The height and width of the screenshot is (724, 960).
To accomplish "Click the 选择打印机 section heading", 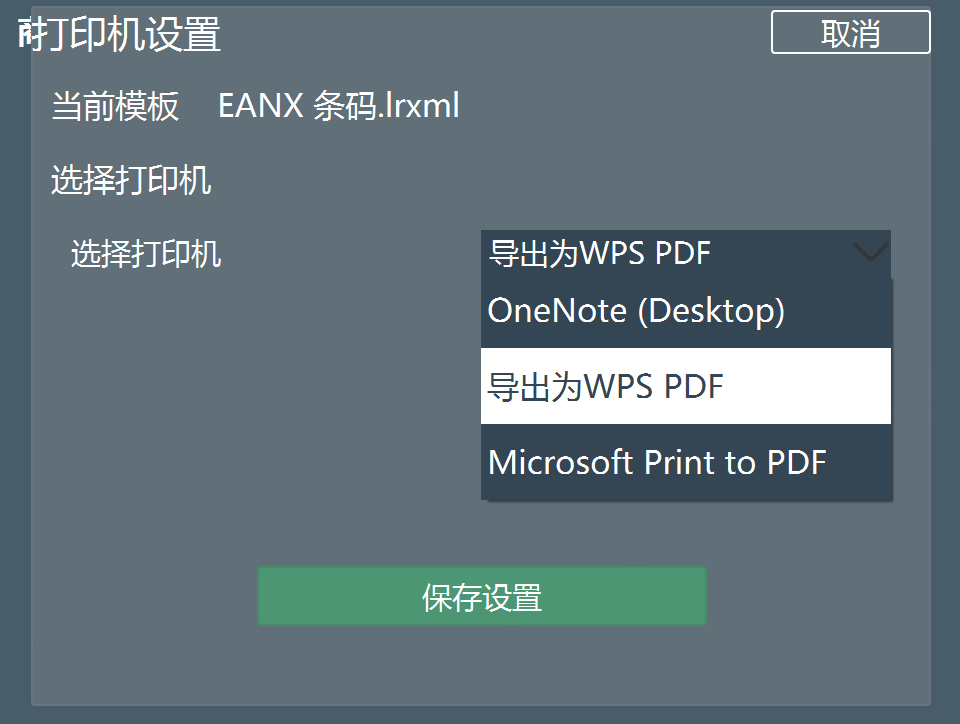I will (131, 181).
